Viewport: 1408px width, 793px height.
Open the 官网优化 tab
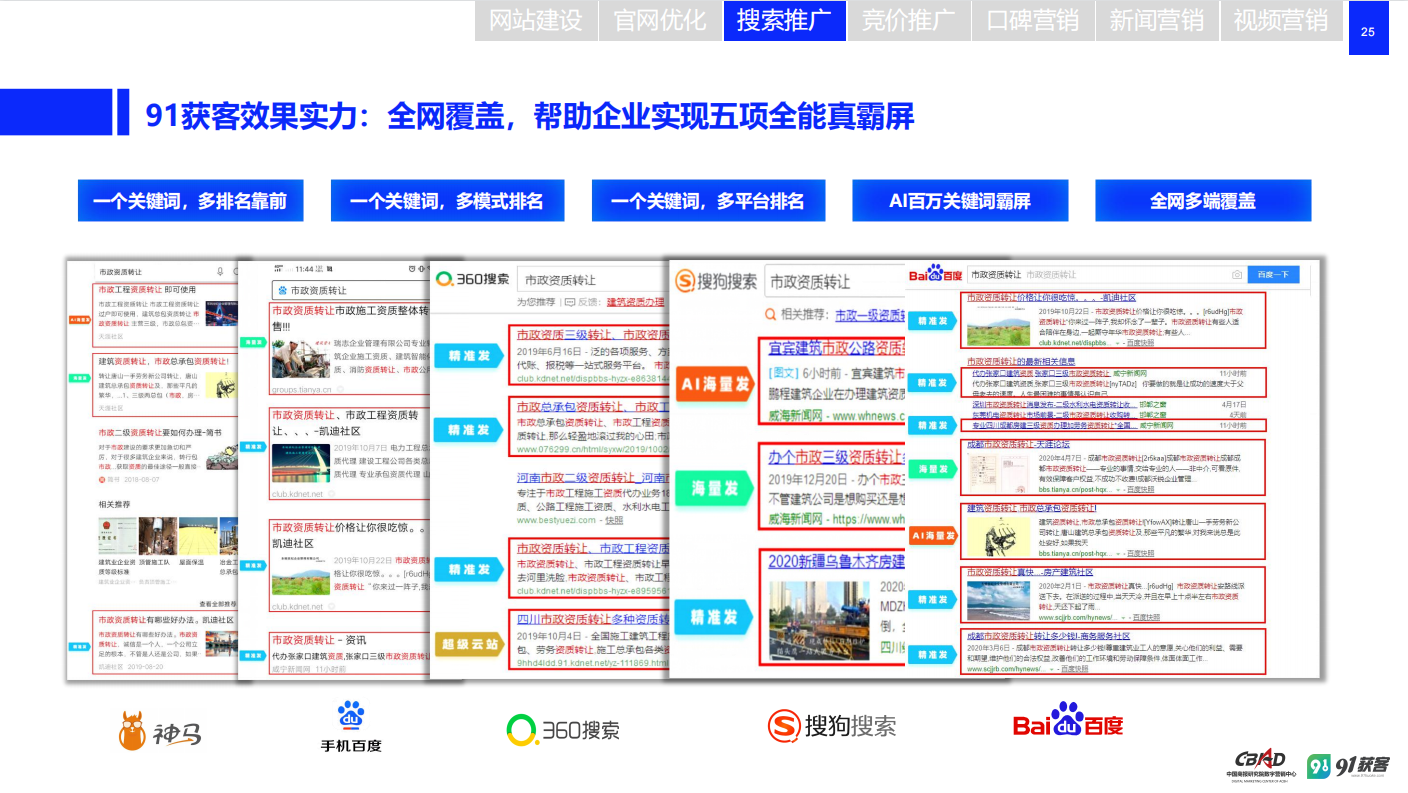pos(660,20)
